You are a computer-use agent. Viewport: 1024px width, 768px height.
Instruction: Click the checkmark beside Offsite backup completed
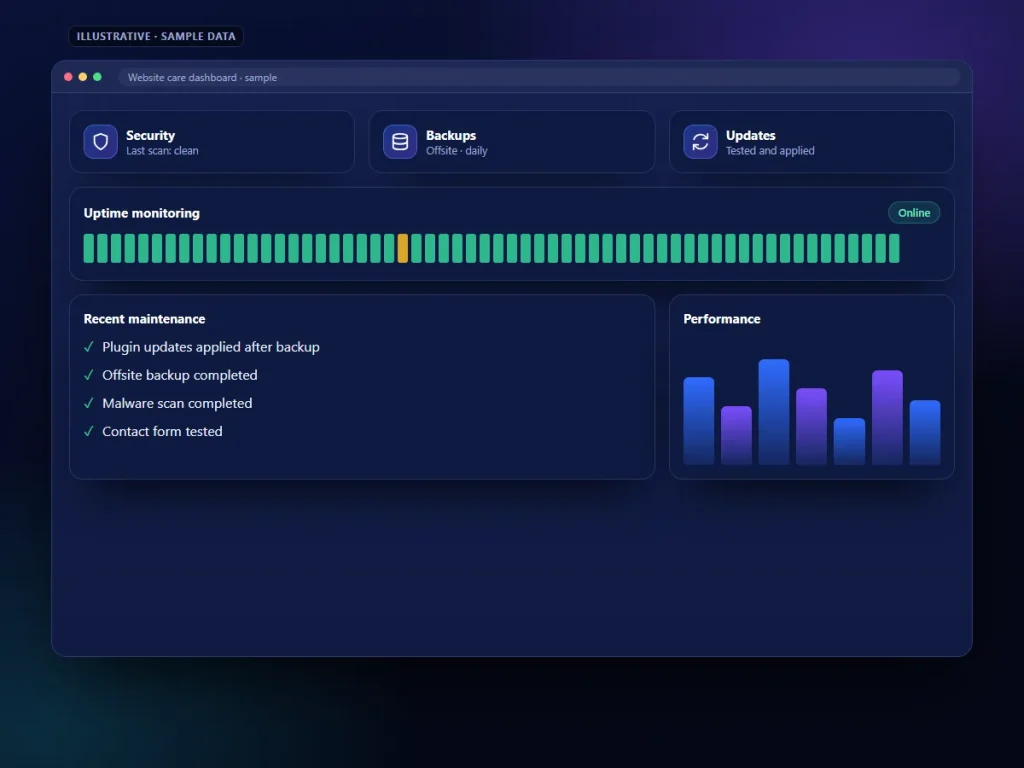pyautogui.click(x=89, y=375)
